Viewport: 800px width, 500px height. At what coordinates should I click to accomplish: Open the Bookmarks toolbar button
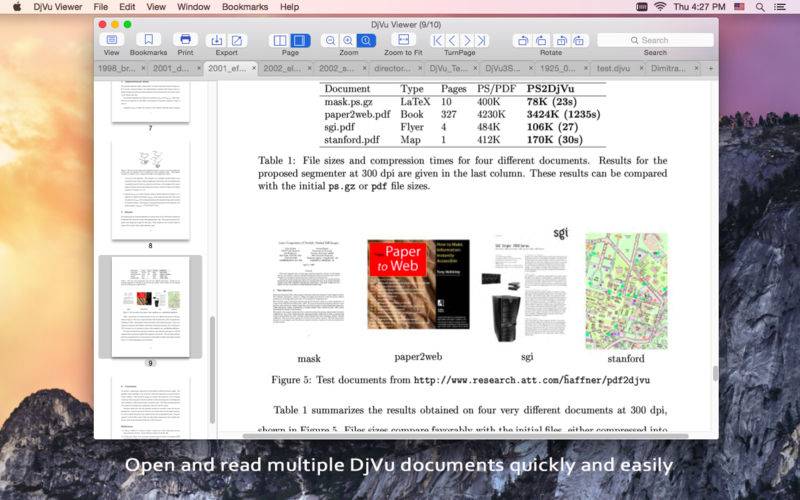pyautogui.click(x=148, y=40)
